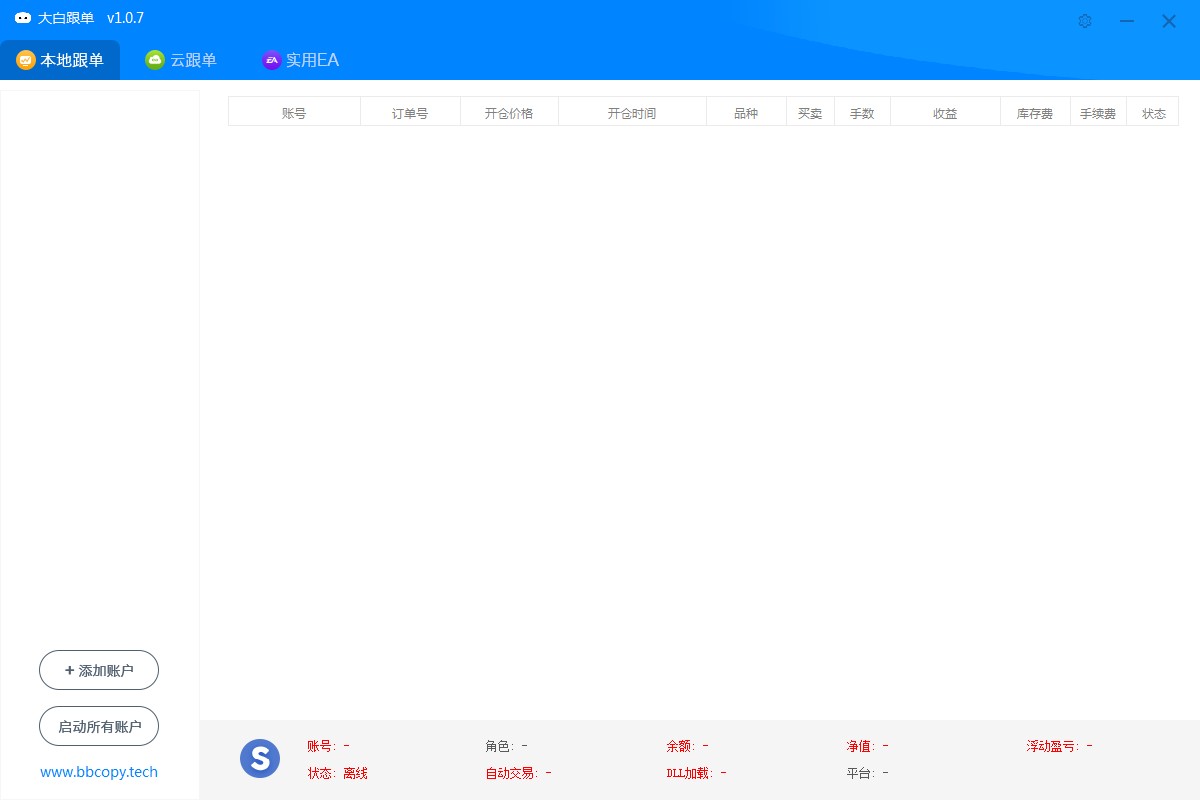This screenshot has width=1200, height=800.
Task: Click the blue S logo in status bar
Action: [x=260, y=759]
